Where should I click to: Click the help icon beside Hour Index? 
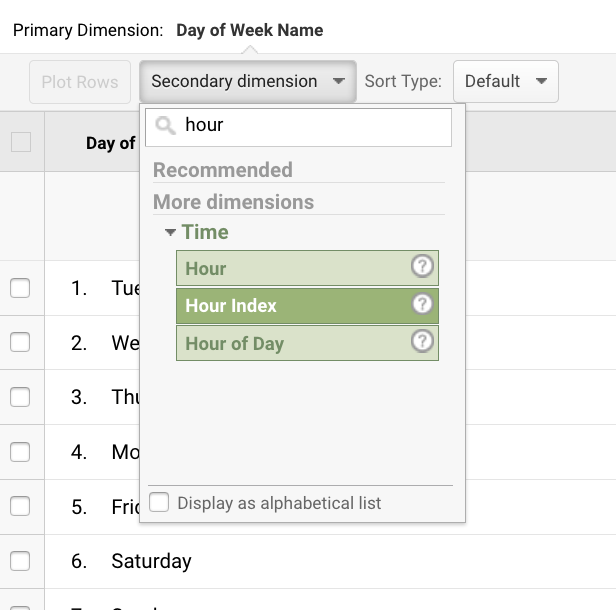tap(423, 305)
